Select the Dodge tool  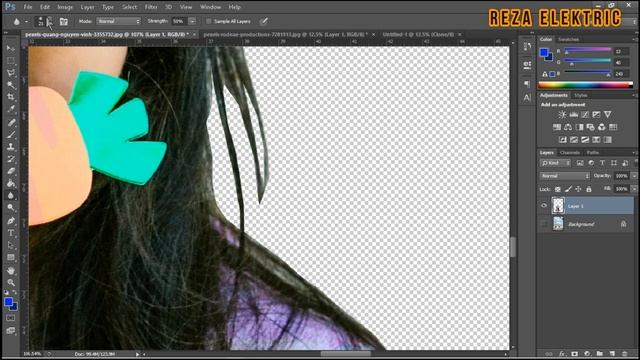click(11, 208)
